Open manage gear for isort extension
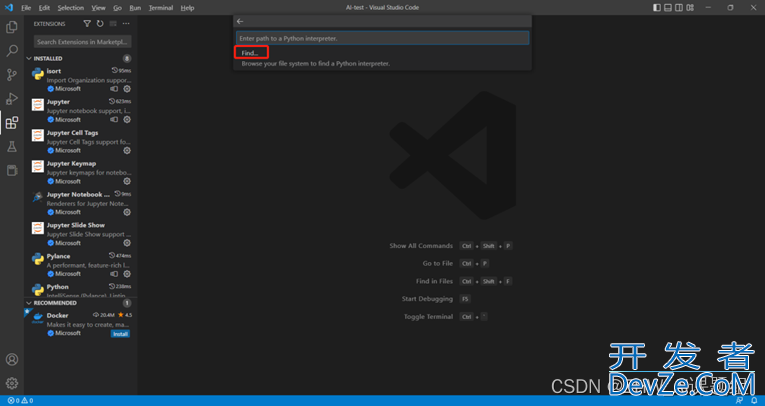The height and width of the screenshot is (406, 765). tap(127, 89)
